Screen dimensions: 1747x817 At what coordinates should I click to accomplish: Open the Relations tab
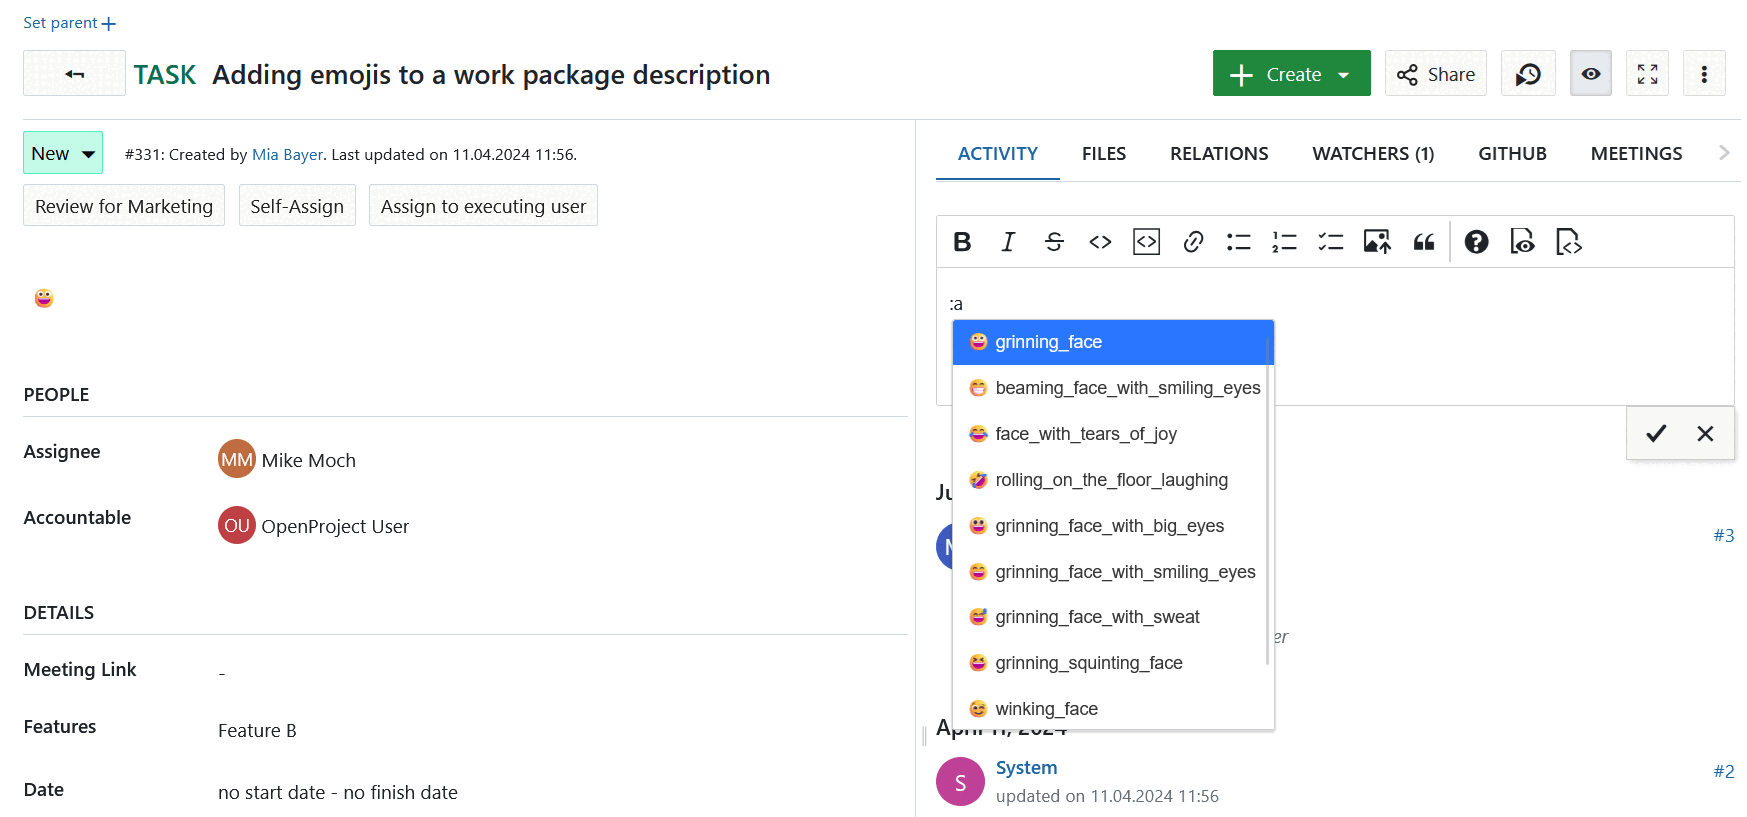1218,154
